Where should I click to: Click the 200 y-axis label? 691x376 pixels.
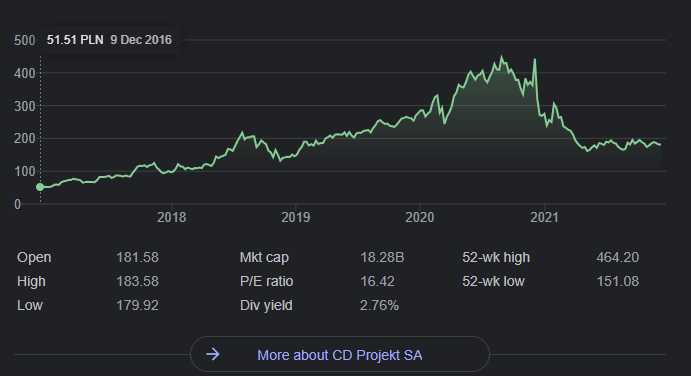(x=24, y=138)
